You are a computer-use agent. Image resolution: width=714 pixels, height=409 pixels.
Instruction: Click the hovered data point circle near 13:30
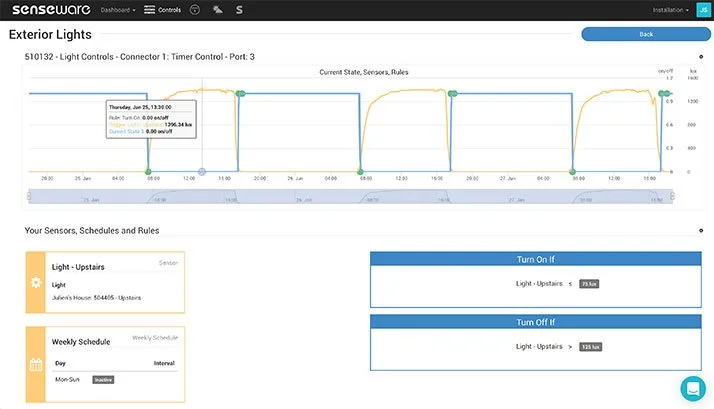pos(202,172)
